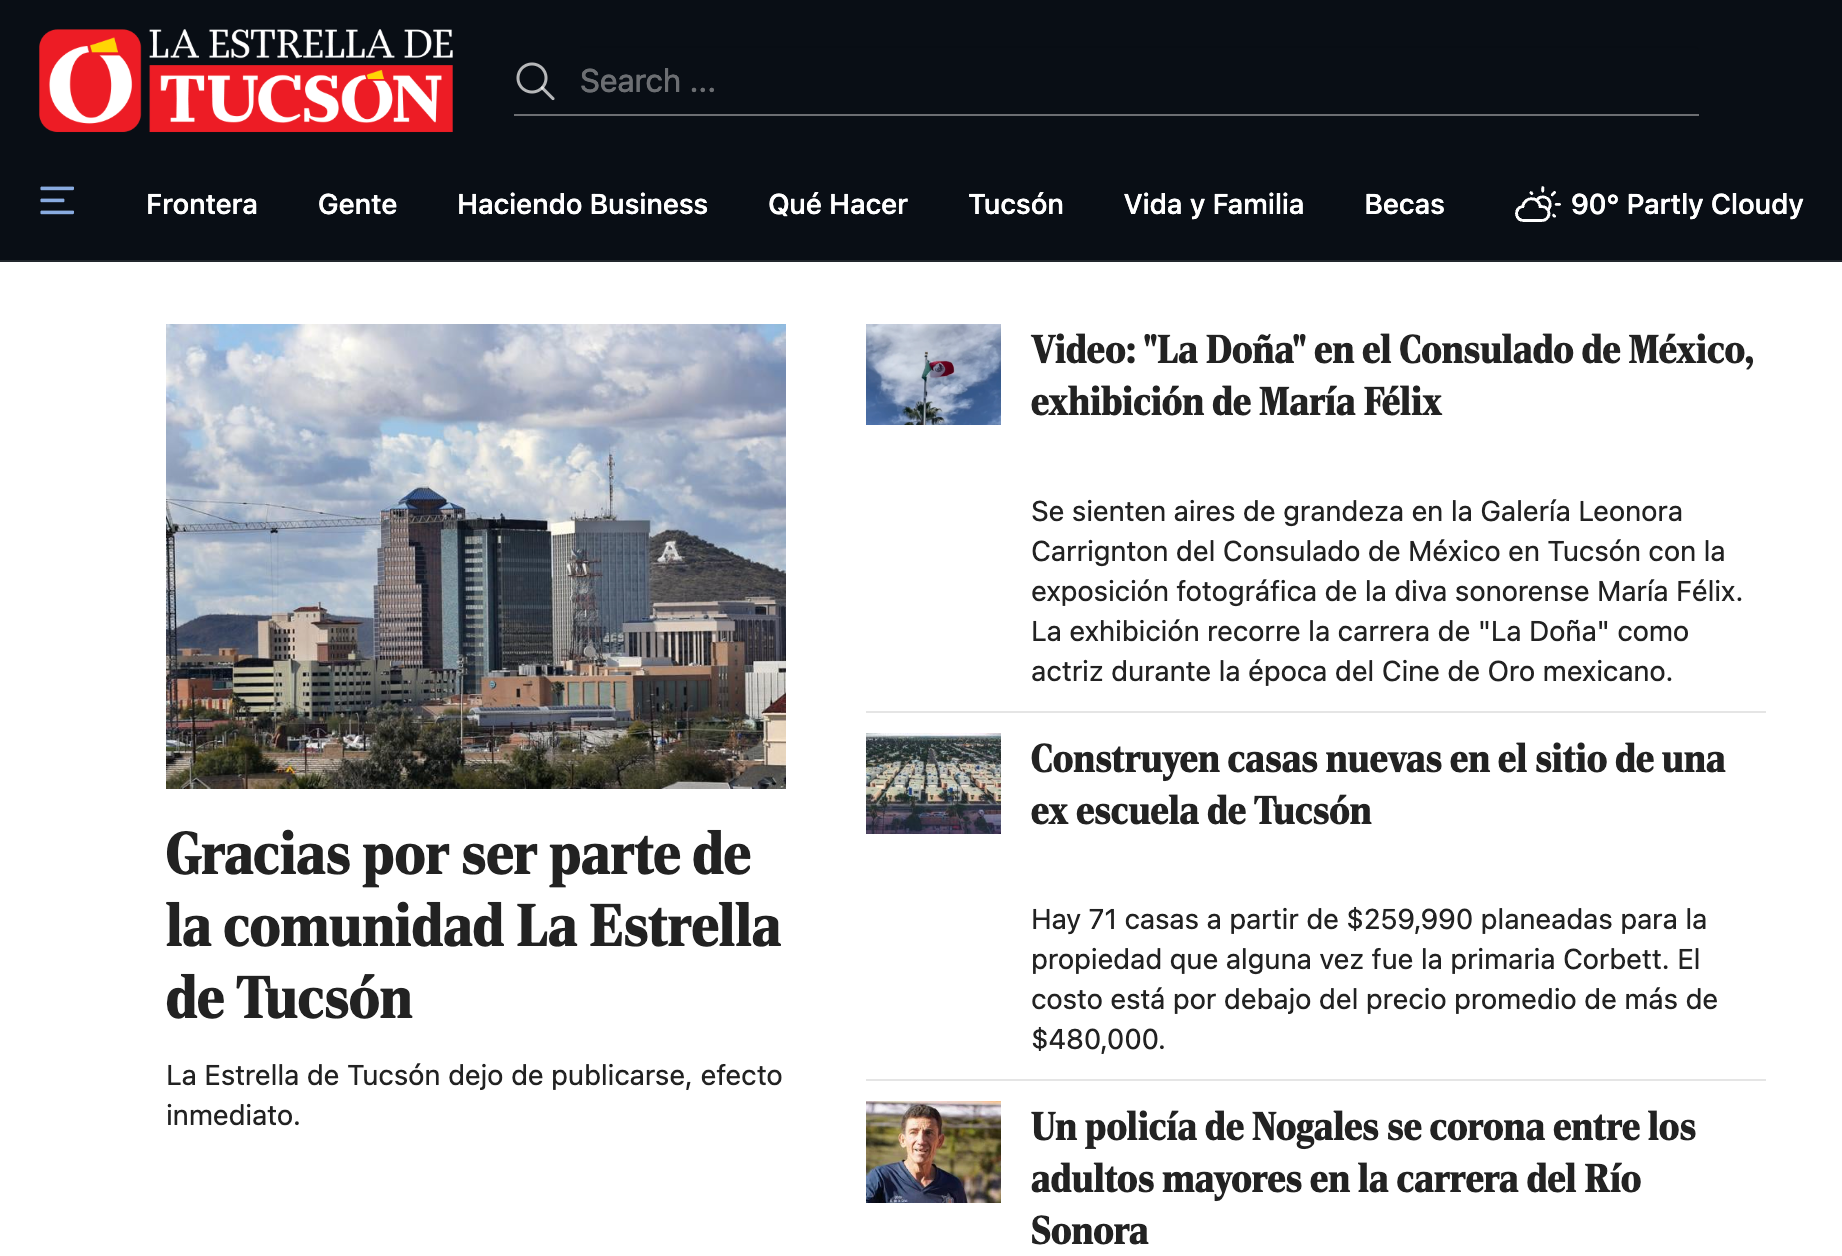Open the 'La Doña' Consulado headline
The height and width of the screenshot is (1256, 1842).
(1392, 375)
